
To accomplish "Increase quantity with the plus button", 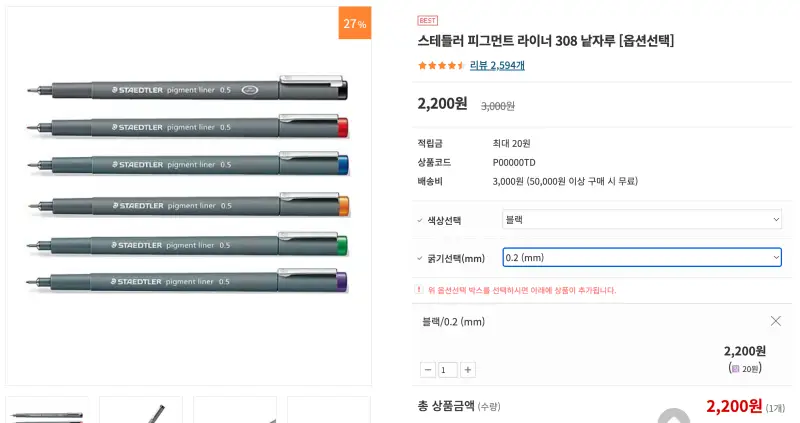I will click(468, 370).
